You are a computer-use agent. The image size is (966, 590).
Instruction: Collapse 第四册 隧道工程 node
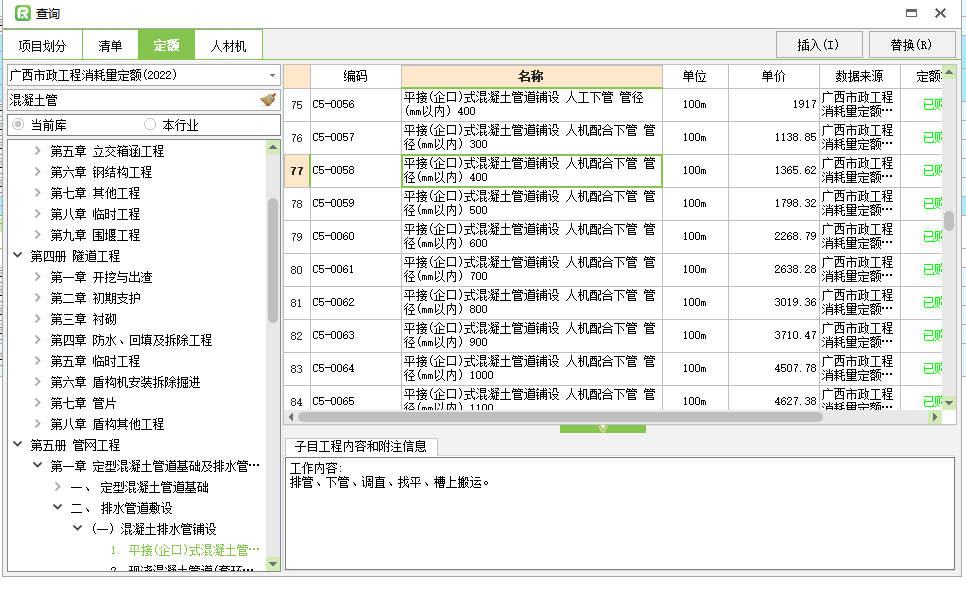click(x=18, y=255)
